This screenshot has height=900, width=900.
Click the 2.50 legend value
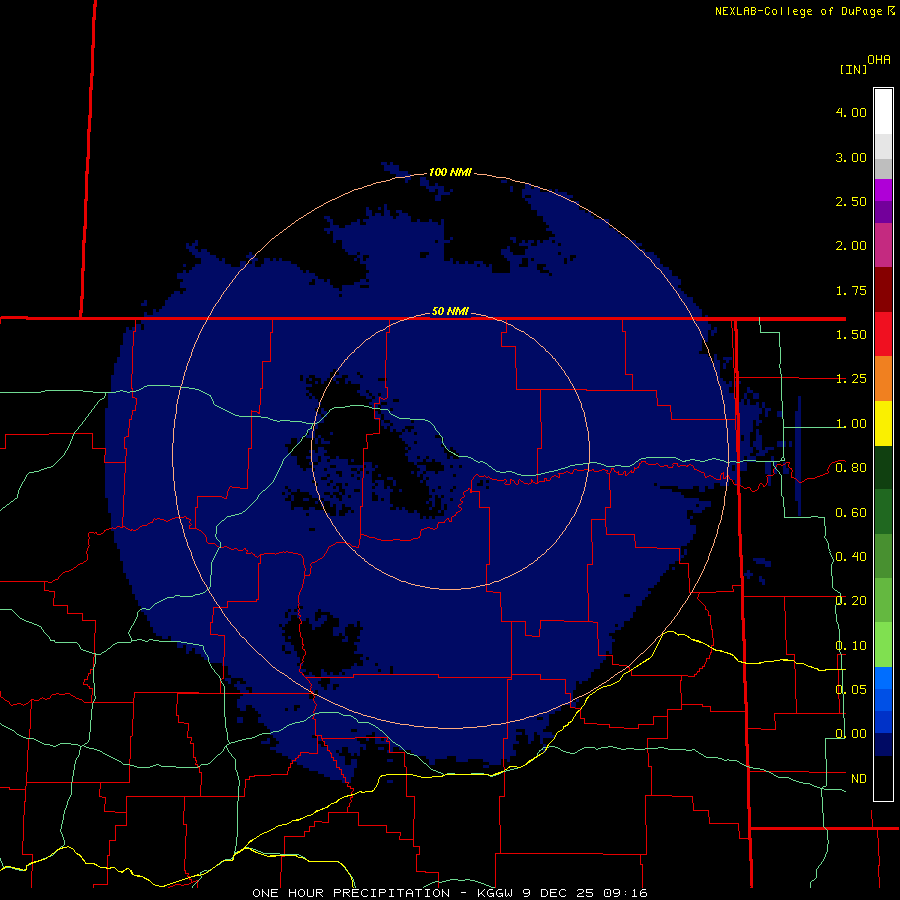[x=851, y=201]
